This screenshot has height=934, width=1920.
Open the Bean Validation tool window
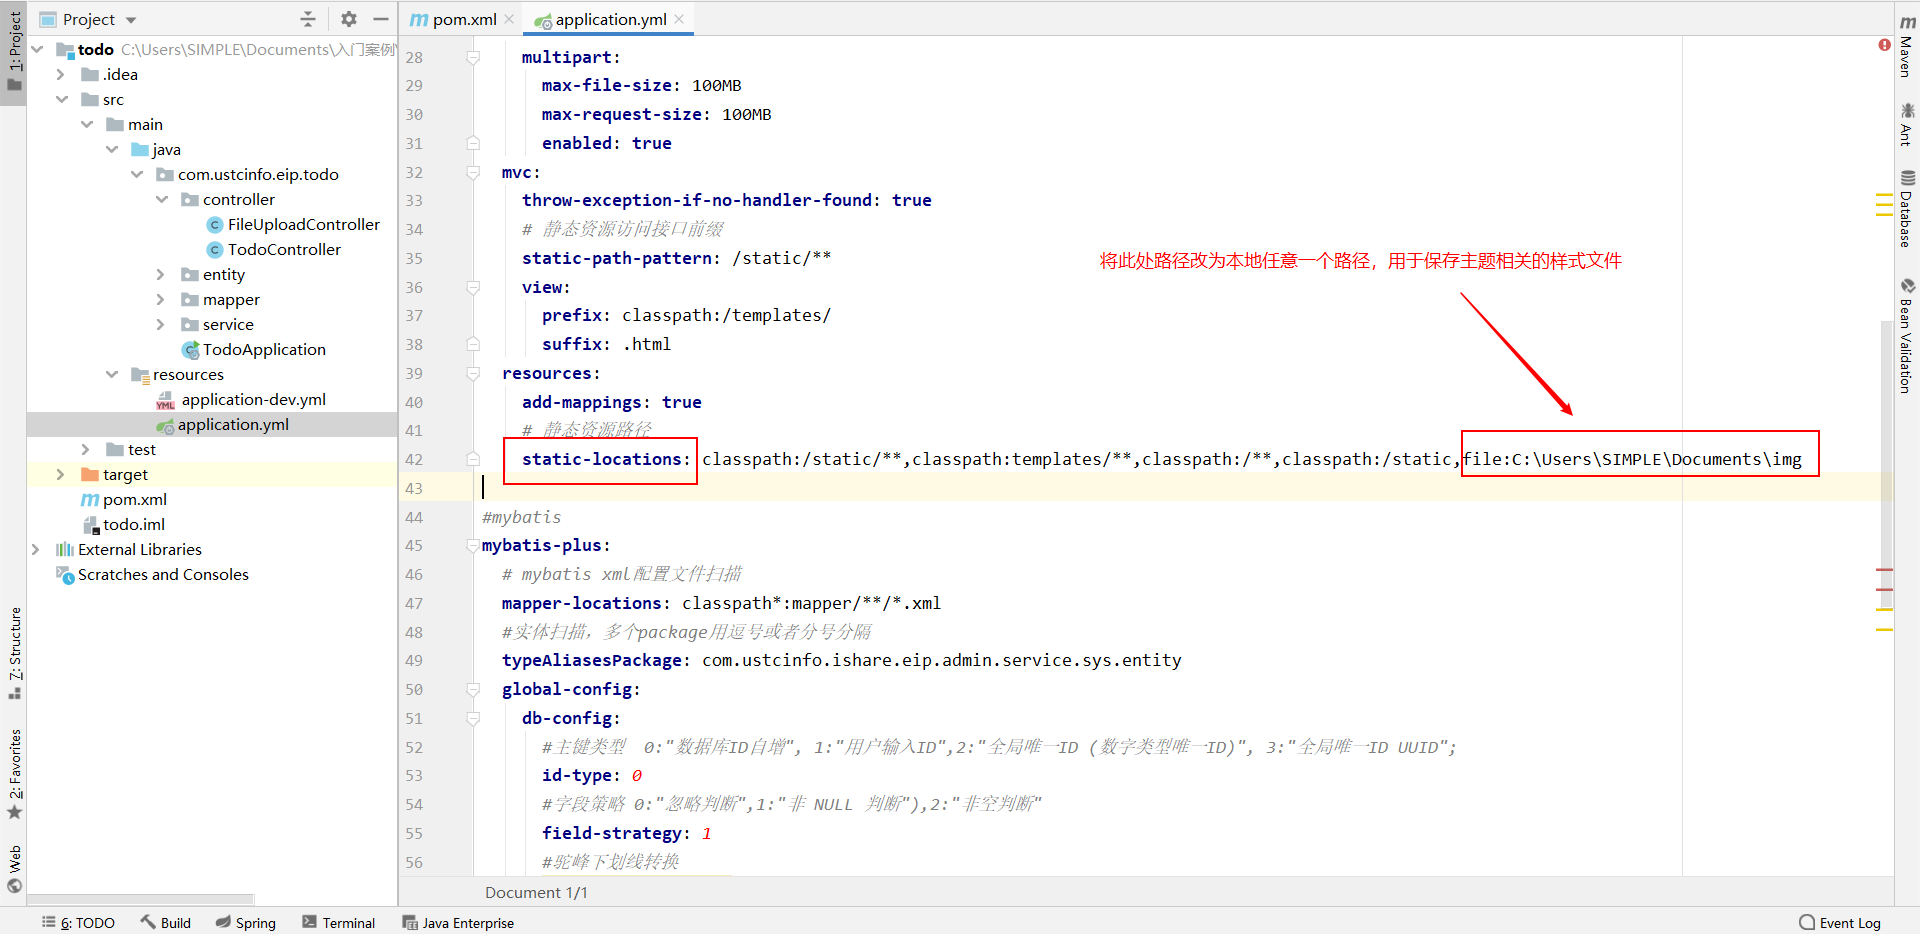1907,335
